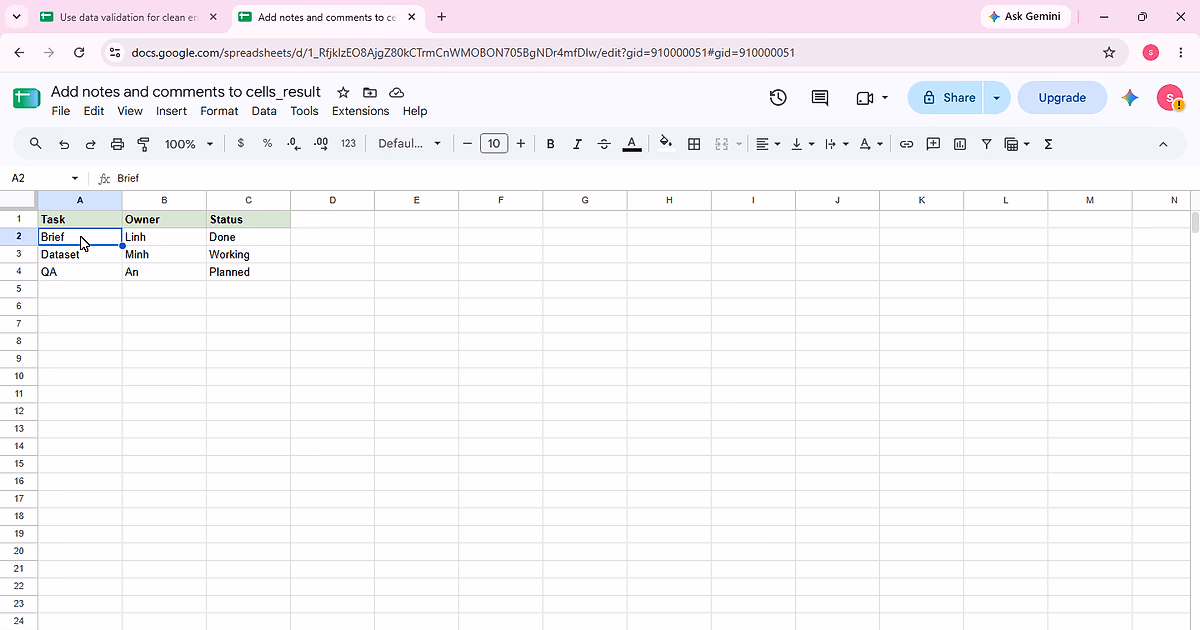The height and width of the screenshot is (630, 1200).
Task: Click the Undo arrow in toolbar
Action: tap(64, 144)
